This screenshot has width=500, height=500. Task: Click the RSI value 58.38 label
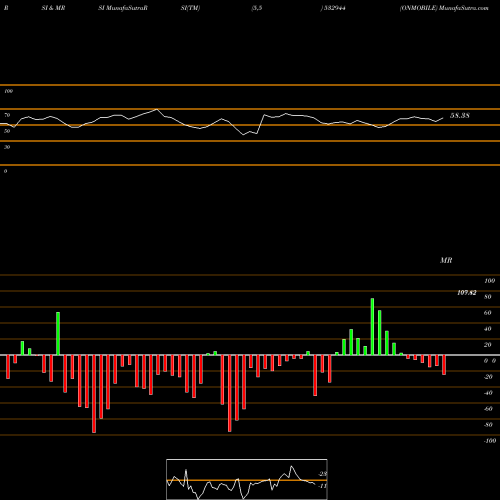point(460,115)
